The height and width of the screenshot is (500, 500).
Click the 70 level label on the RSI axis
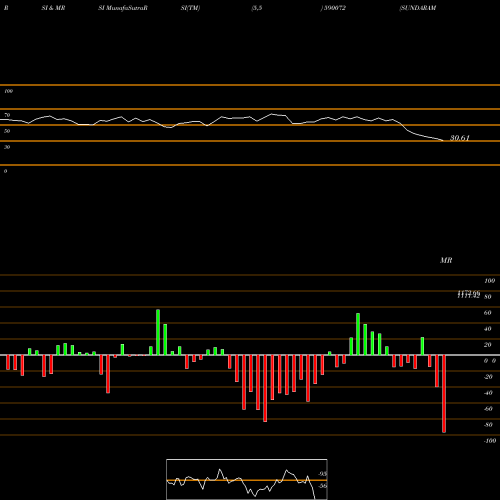click(7, 115)
